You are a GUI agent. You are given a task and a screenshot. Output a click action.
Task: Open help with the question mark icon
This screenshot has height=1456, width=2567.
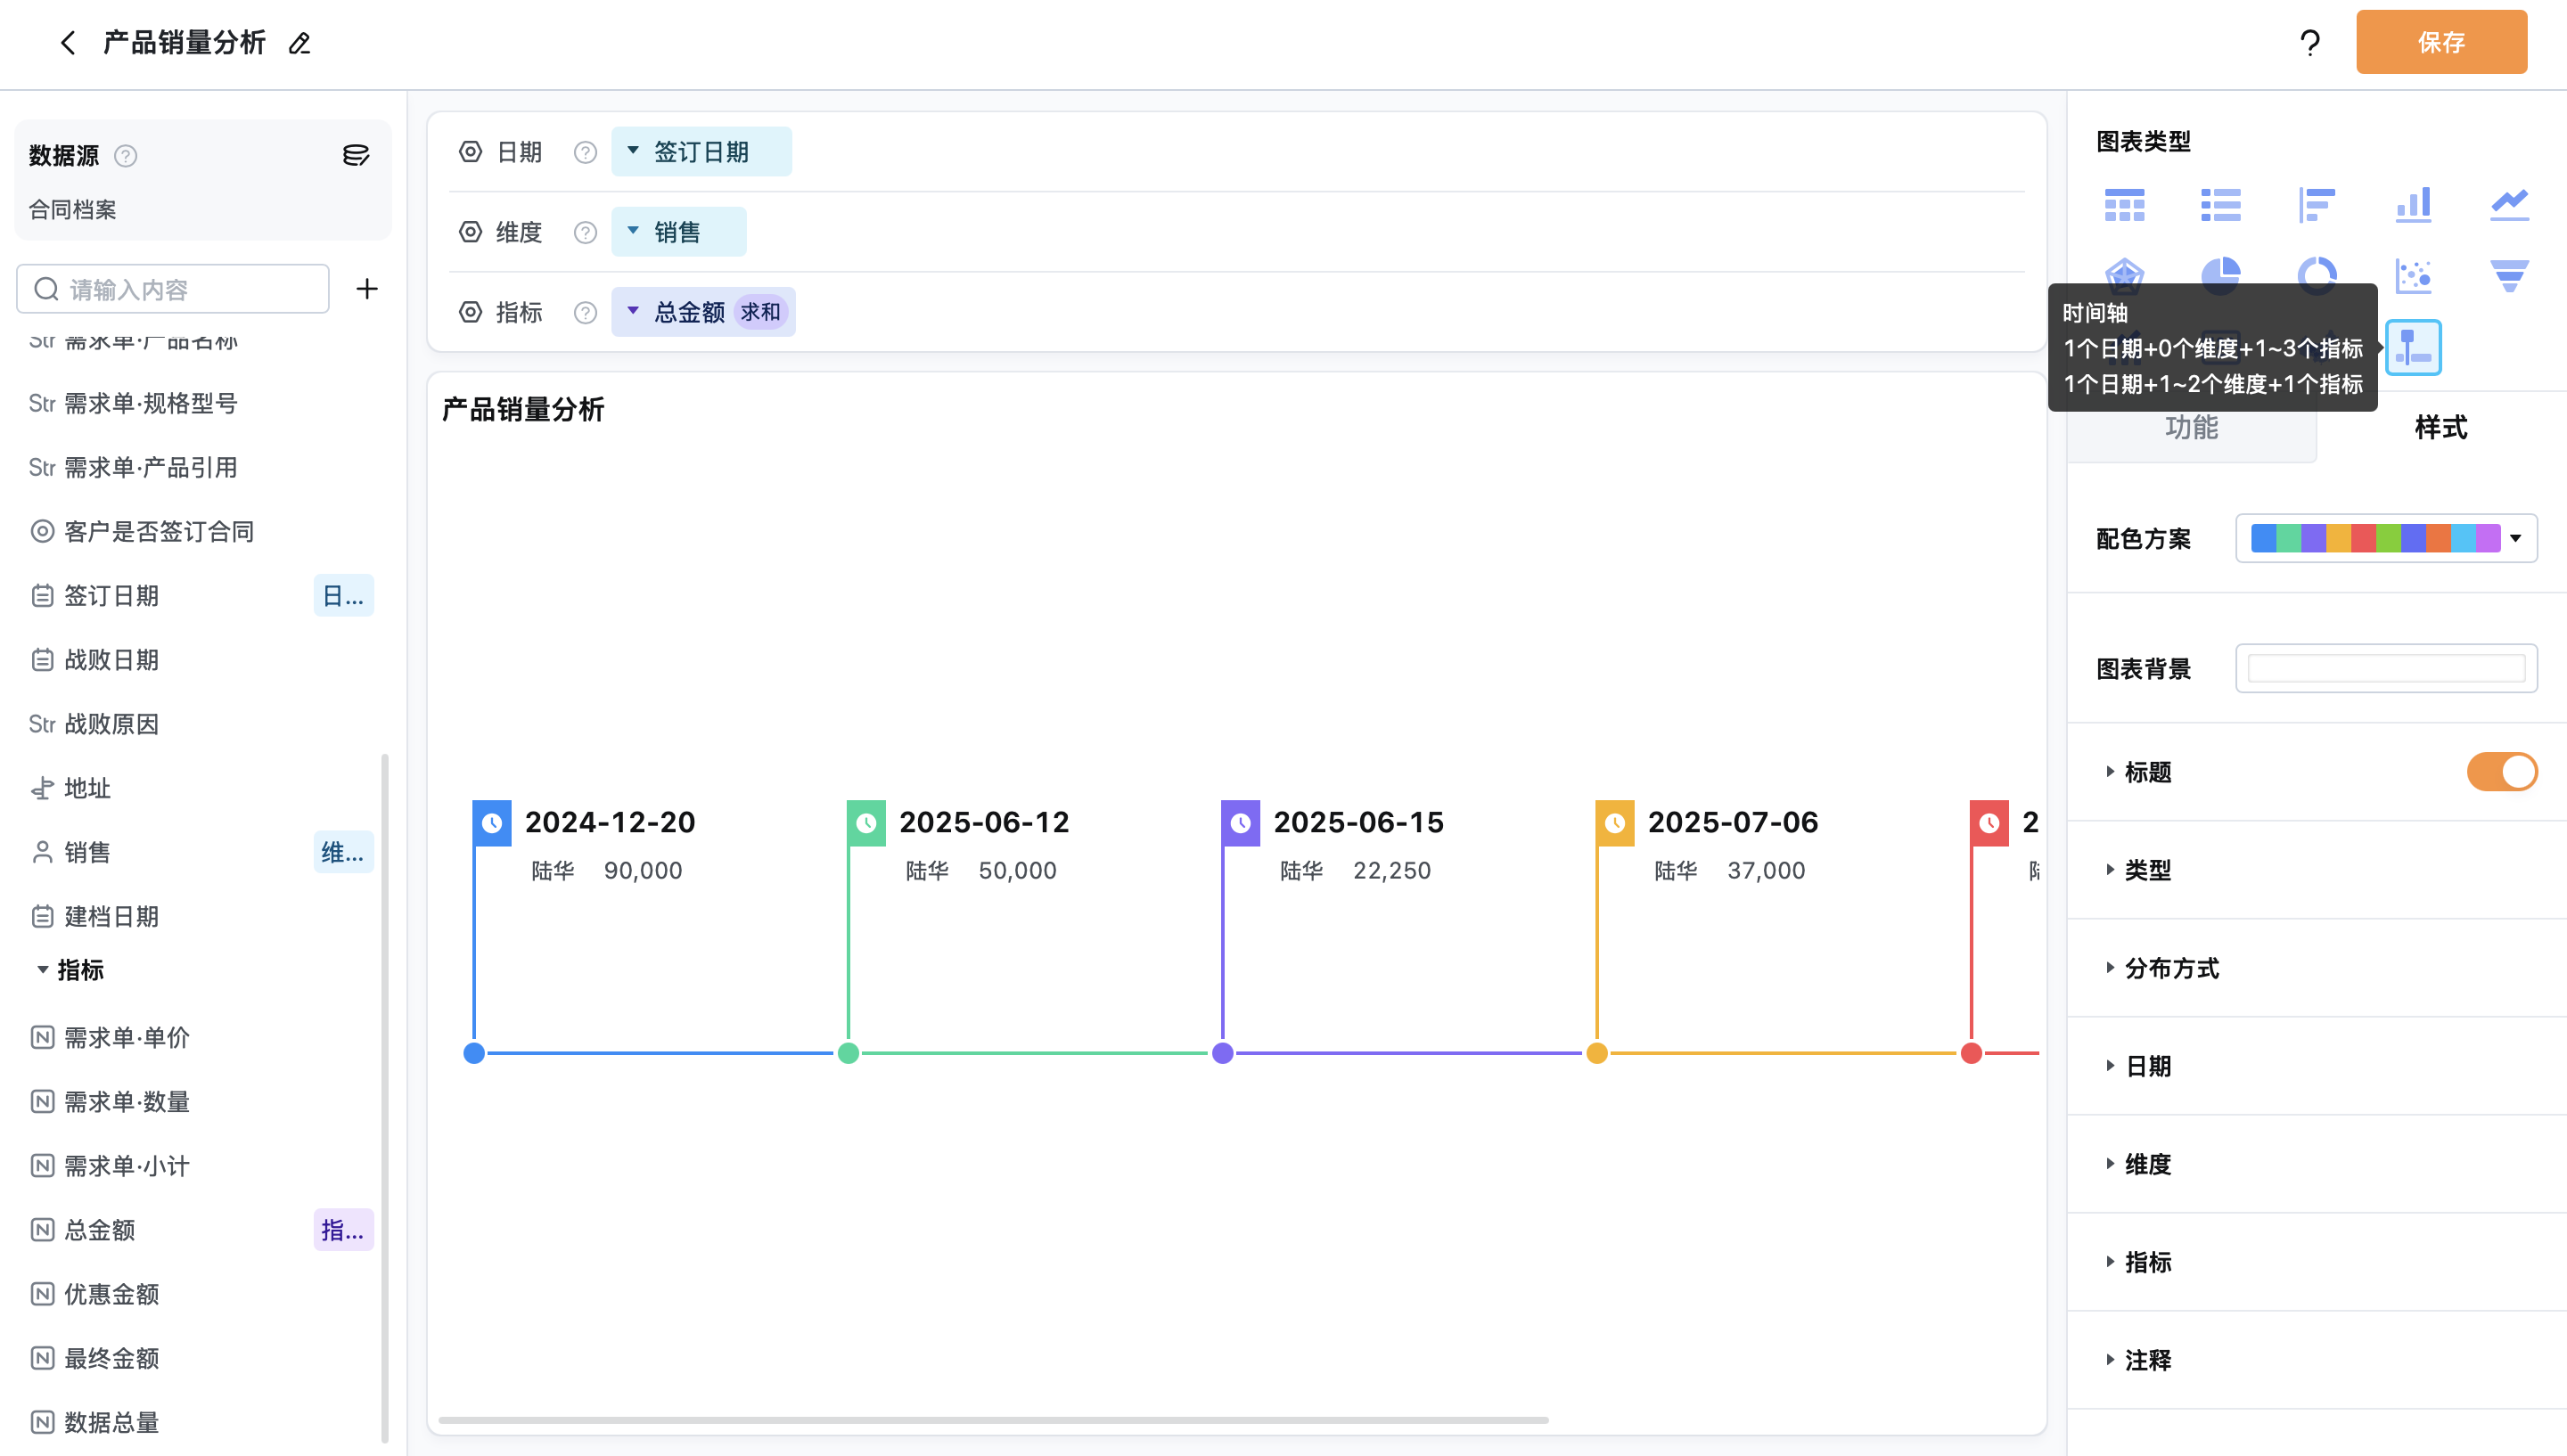click(x=2309, y=43)
